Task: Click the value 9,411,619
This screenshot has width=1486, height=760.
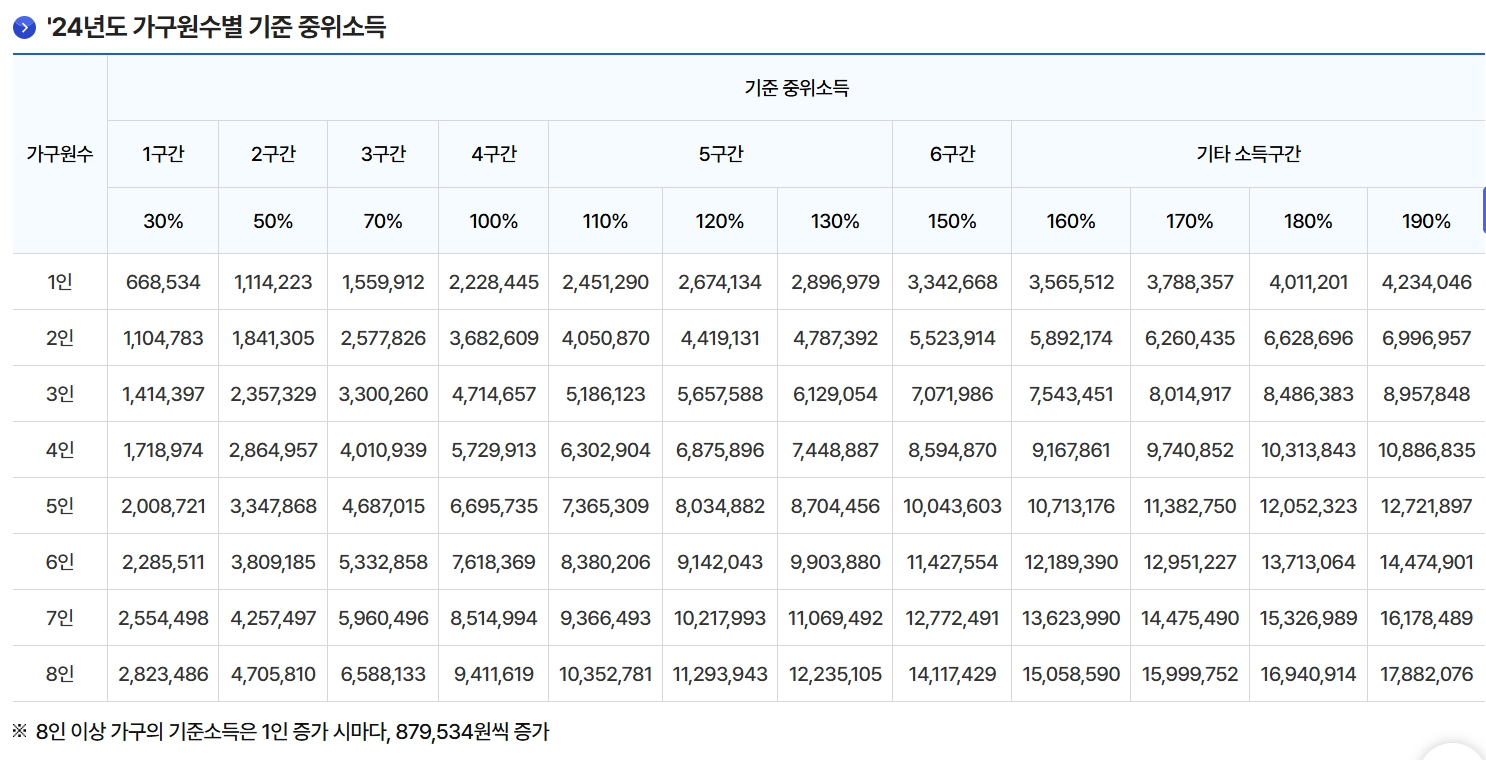Action: coord(494,674)
